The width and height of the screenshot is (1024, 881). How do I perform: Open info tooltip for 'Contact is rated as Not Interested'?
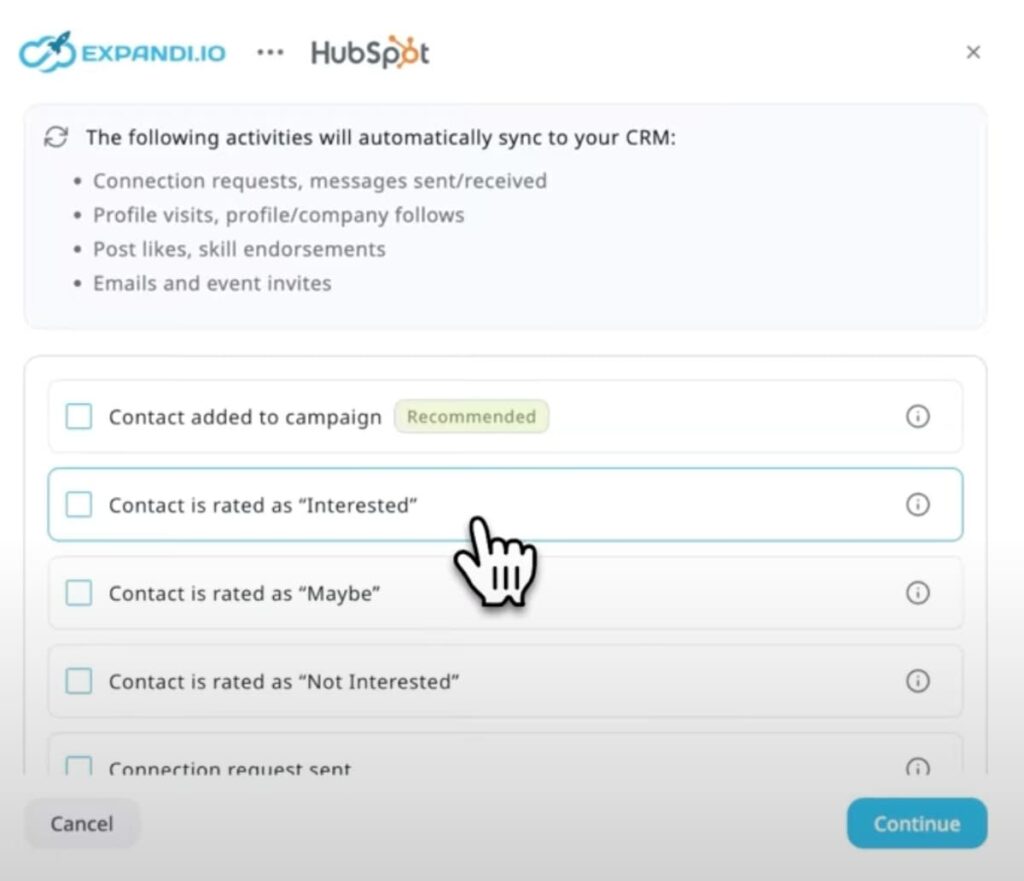click(918, 681)
